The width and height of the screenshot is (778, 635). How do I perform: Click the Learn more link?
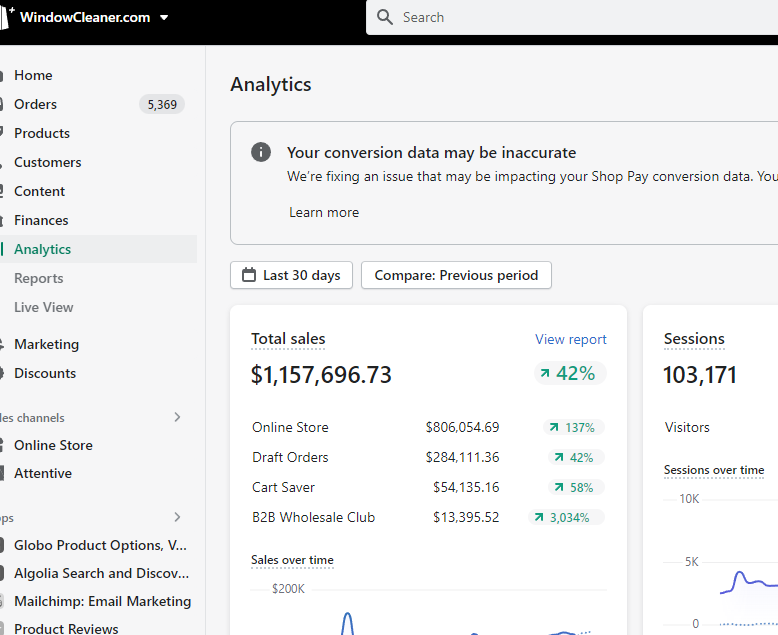coord(324,212)
